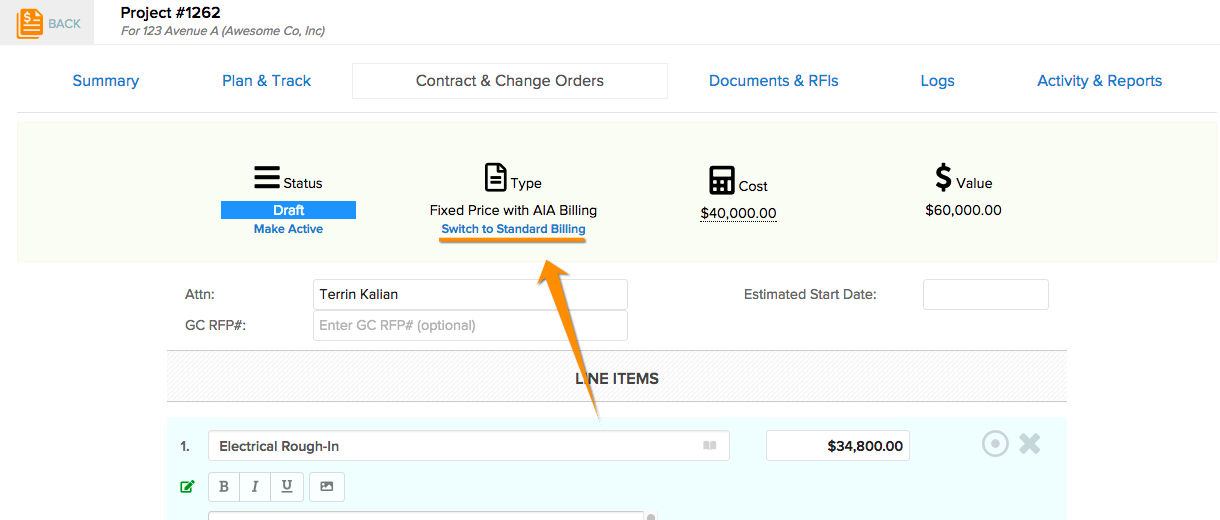Toggle the circle target icon on line item 1

click(x=995, y=444)
